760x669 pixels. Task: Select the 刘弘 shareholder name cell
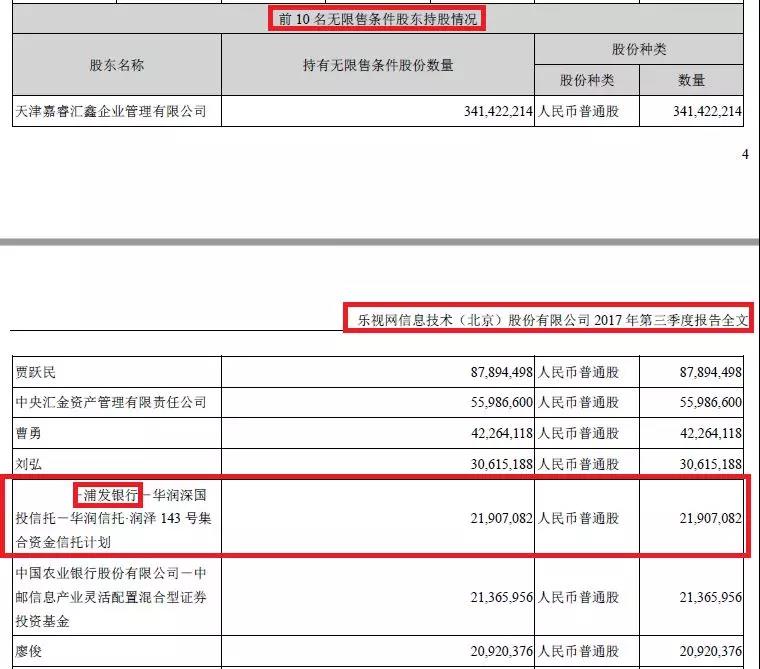click(x=29, y=464)
